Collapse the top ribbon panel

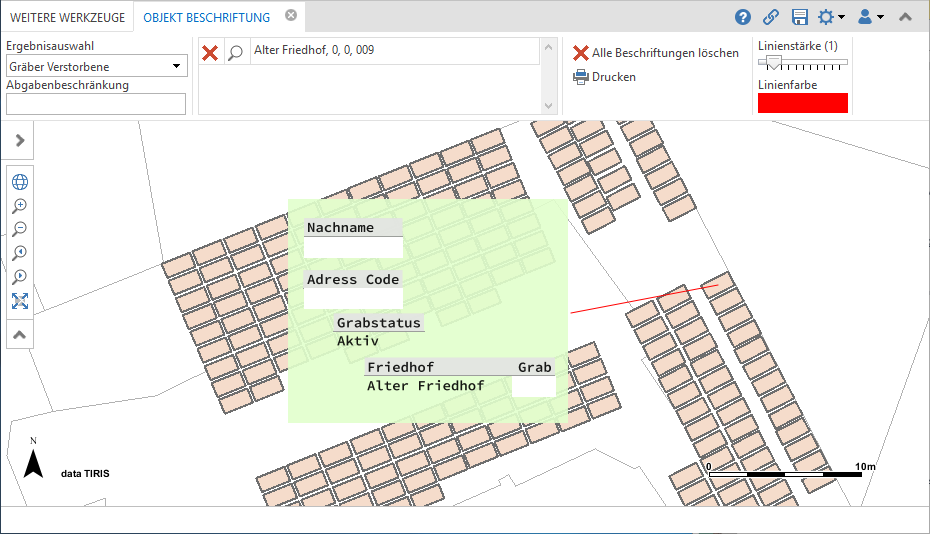(905, 17)
